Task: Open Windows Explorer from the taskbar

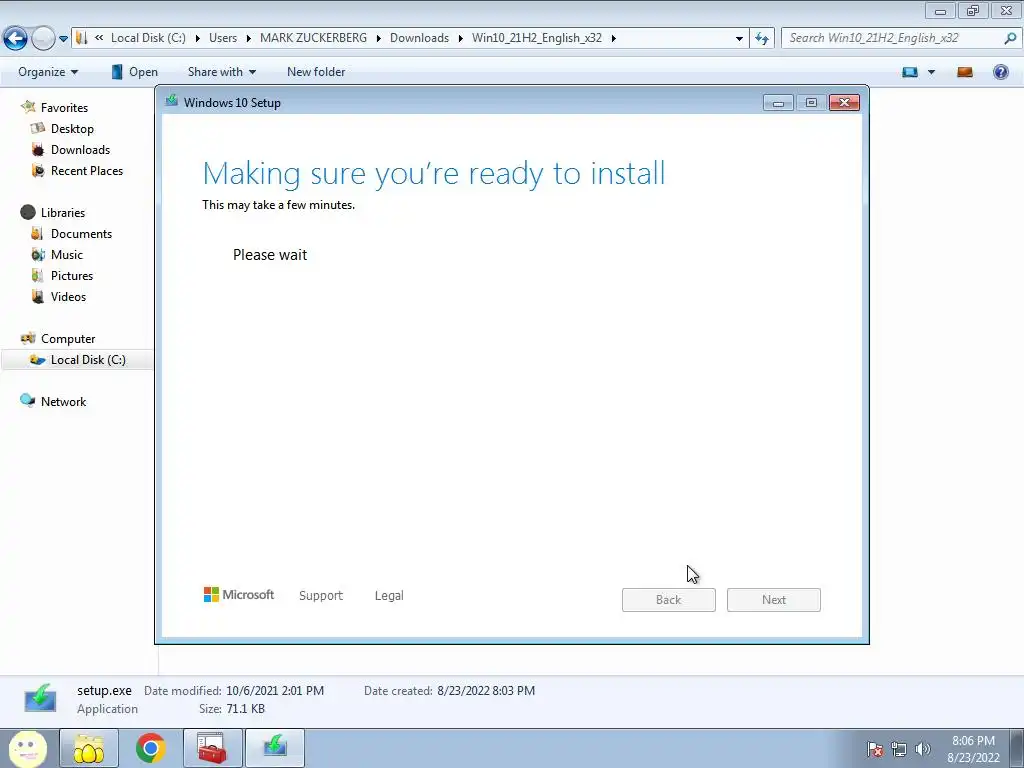Action: [89, 748]
